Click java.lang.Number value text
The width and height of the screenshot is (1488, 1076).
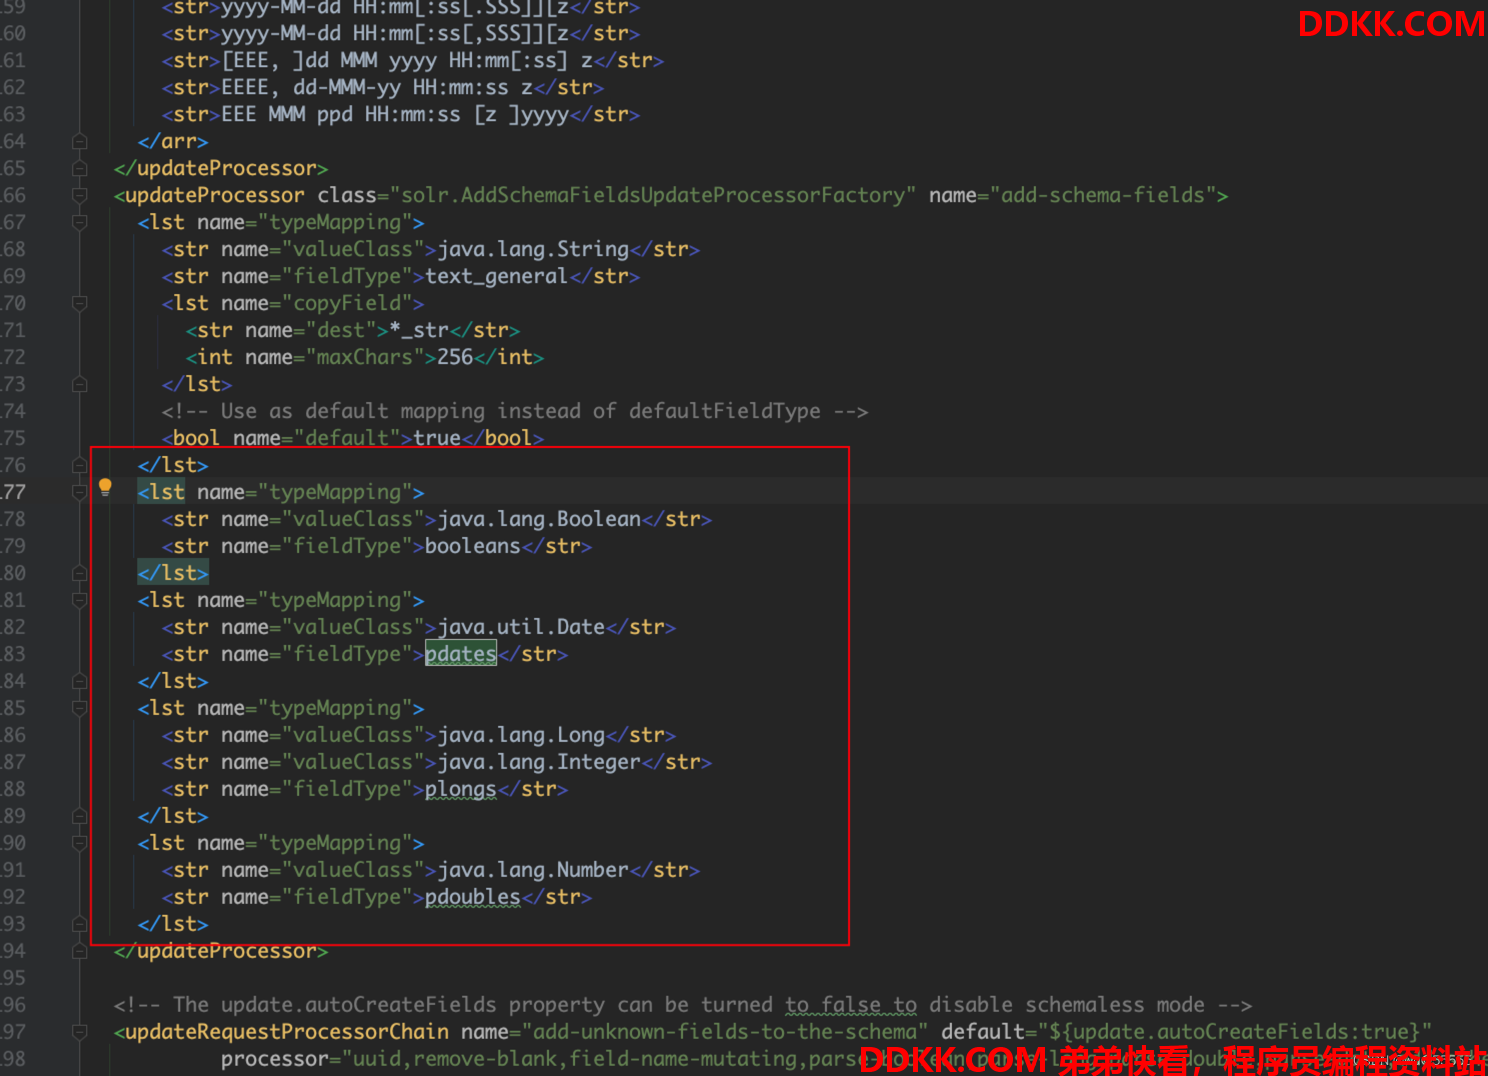click(x=533, y=870)
